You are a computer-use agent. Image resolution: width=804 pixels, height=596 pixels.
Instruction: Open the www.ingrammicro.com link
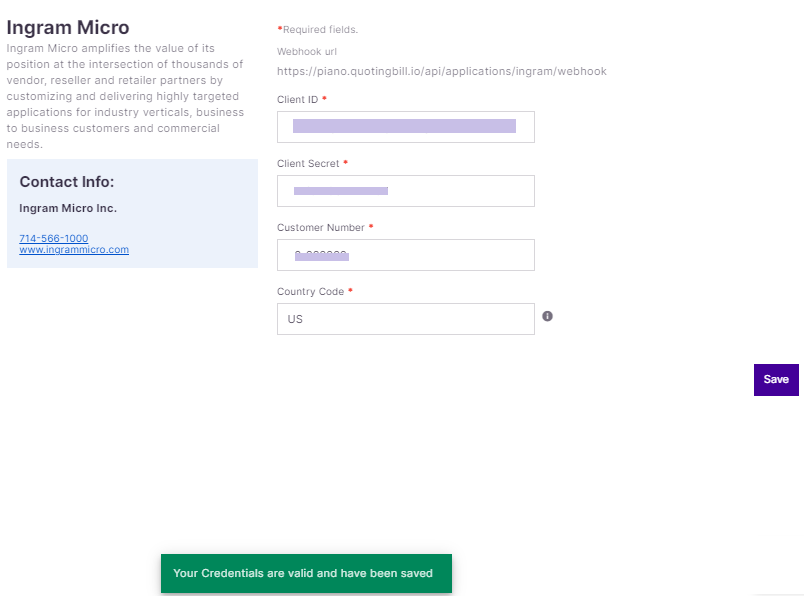74,249
